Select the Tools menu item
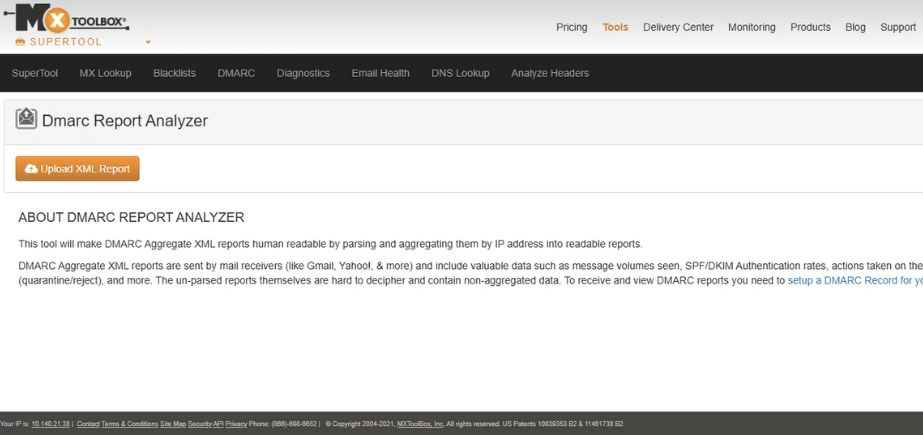 tap(615, 27)
